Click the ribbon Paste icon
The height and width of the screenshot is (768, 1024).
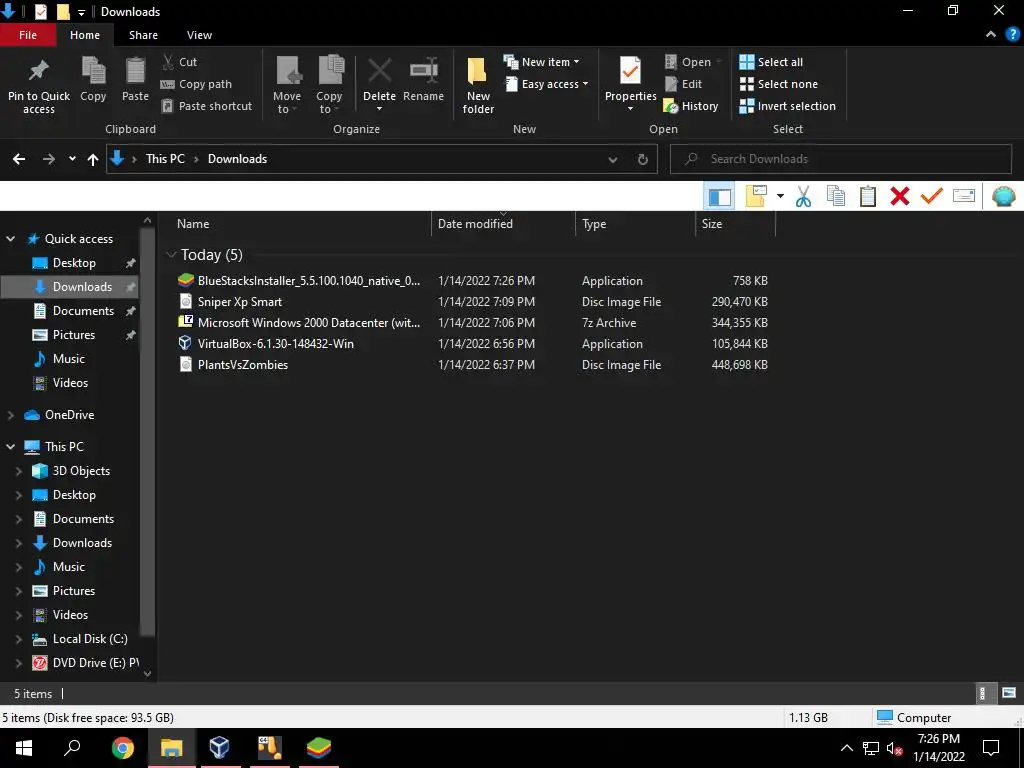[135, 71]
